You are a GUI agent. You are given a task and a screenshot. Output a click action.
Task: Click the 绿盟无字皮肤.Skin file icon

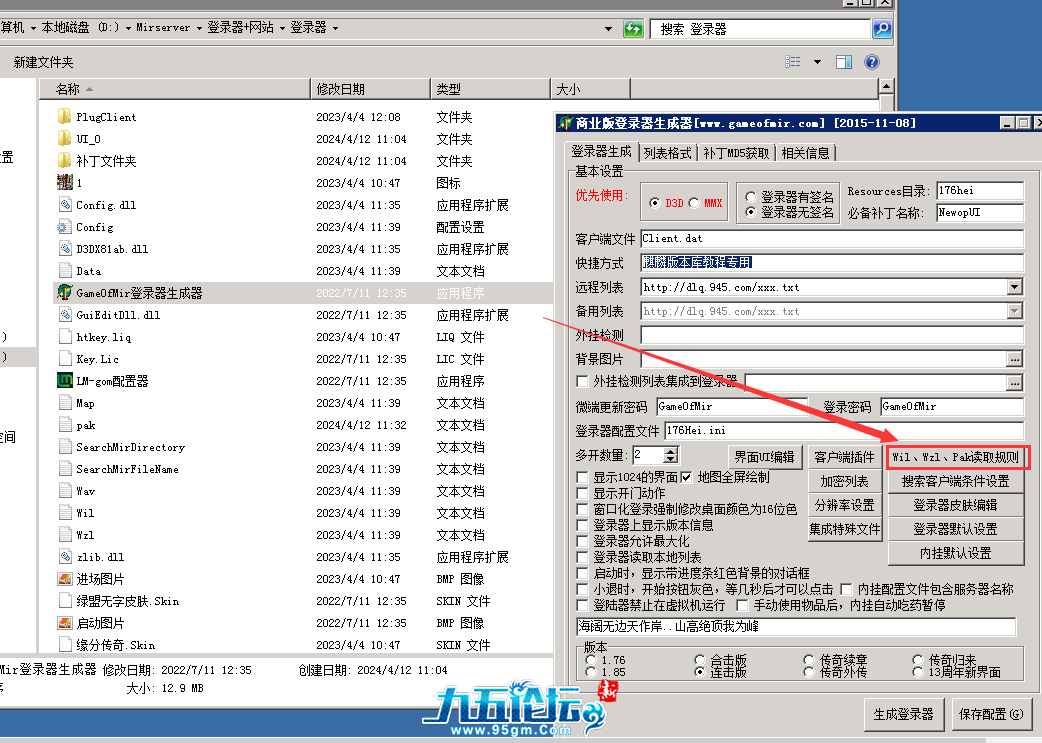pyautogui.click(x=64, y=601)
